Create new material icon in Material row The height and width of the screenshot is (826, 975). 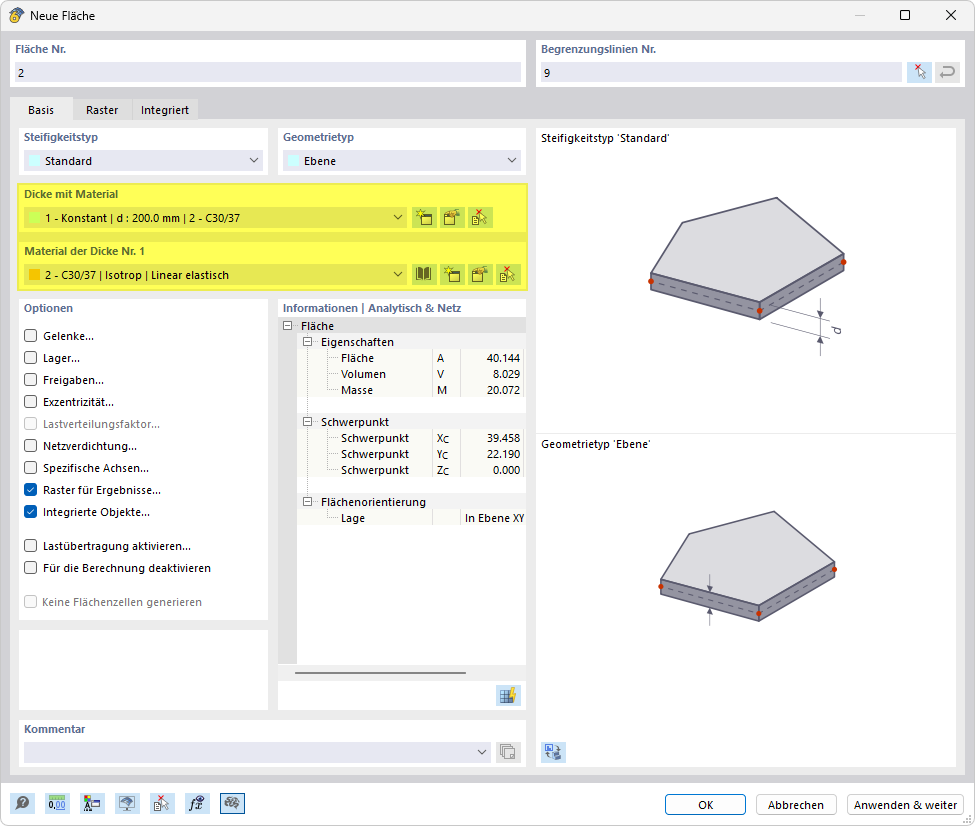click(452, 274)
